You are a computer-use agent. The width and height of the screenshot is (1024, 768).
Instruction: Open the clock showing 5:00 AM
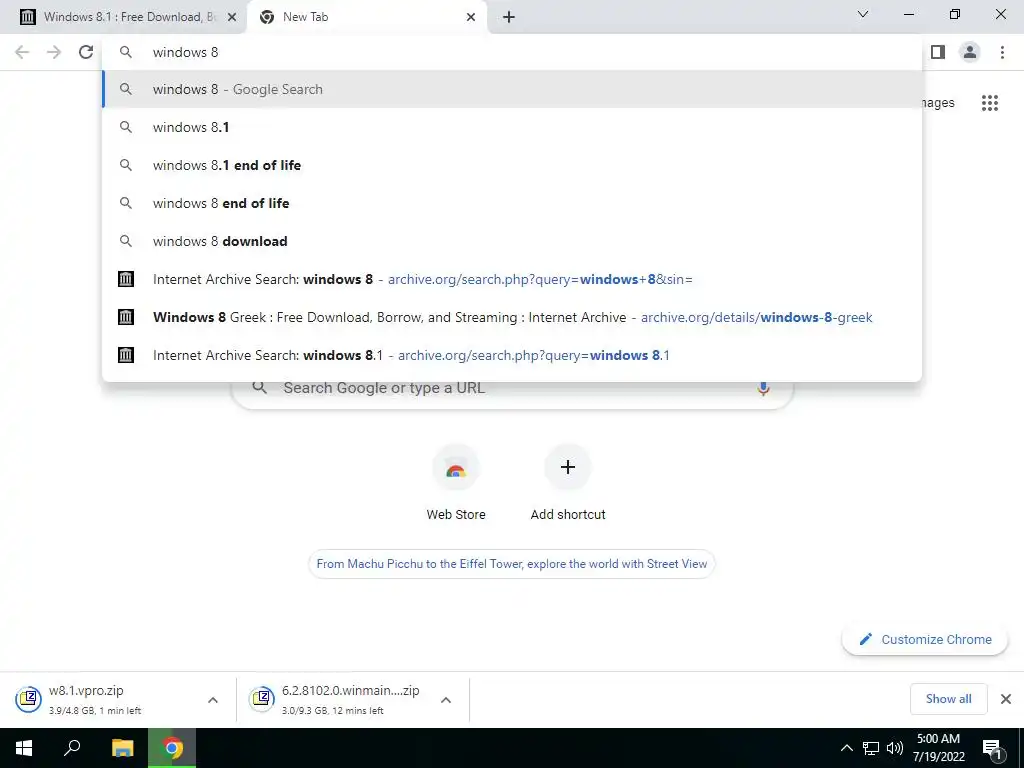click(938, 748)
